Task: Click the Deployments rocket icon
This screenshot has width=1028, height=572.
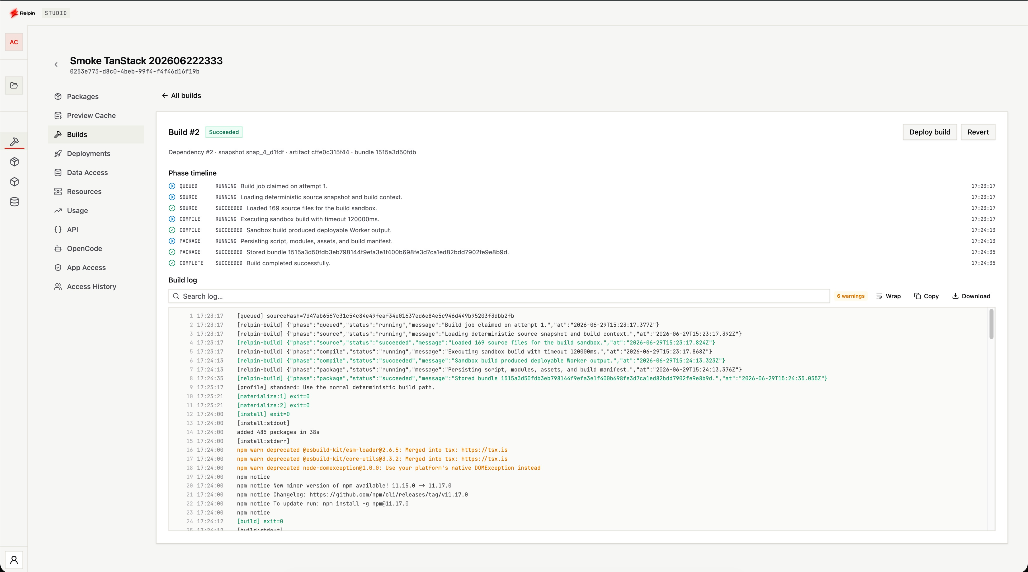Action: tap(58, 153)
